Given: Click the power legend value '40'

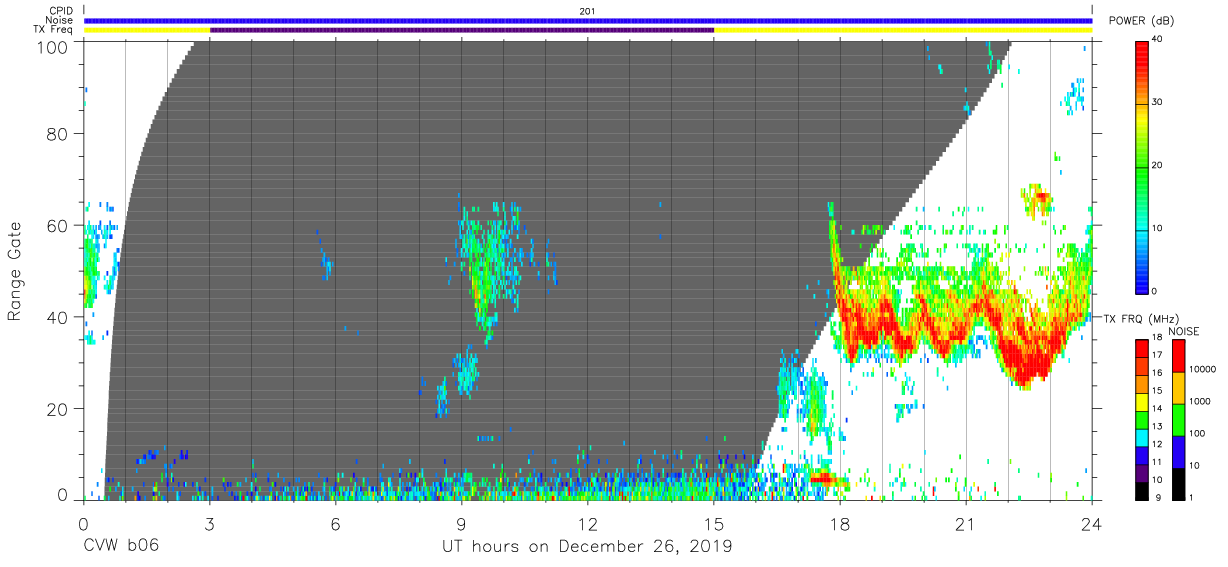Looking at the screenshot, I should 1155,40.
